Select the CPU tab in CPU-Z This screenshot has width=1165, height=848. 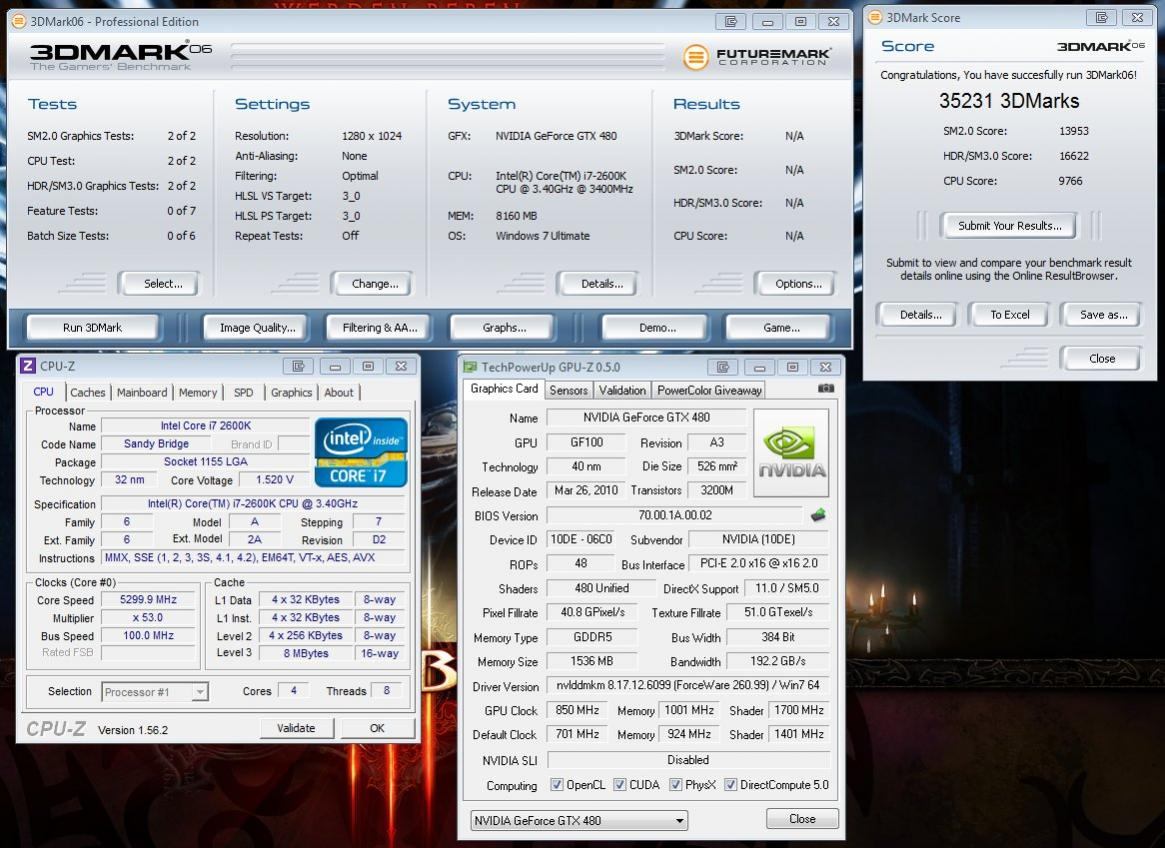[x=43, y=392]
